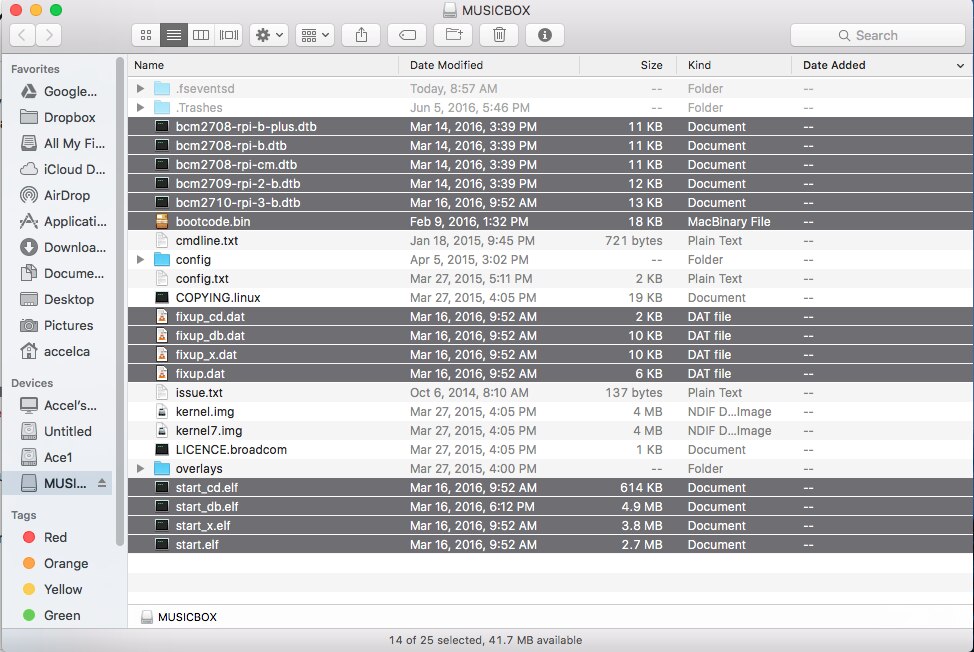
Task: Switch to icon view in toolbar
Action: click(x=146, y=35)
